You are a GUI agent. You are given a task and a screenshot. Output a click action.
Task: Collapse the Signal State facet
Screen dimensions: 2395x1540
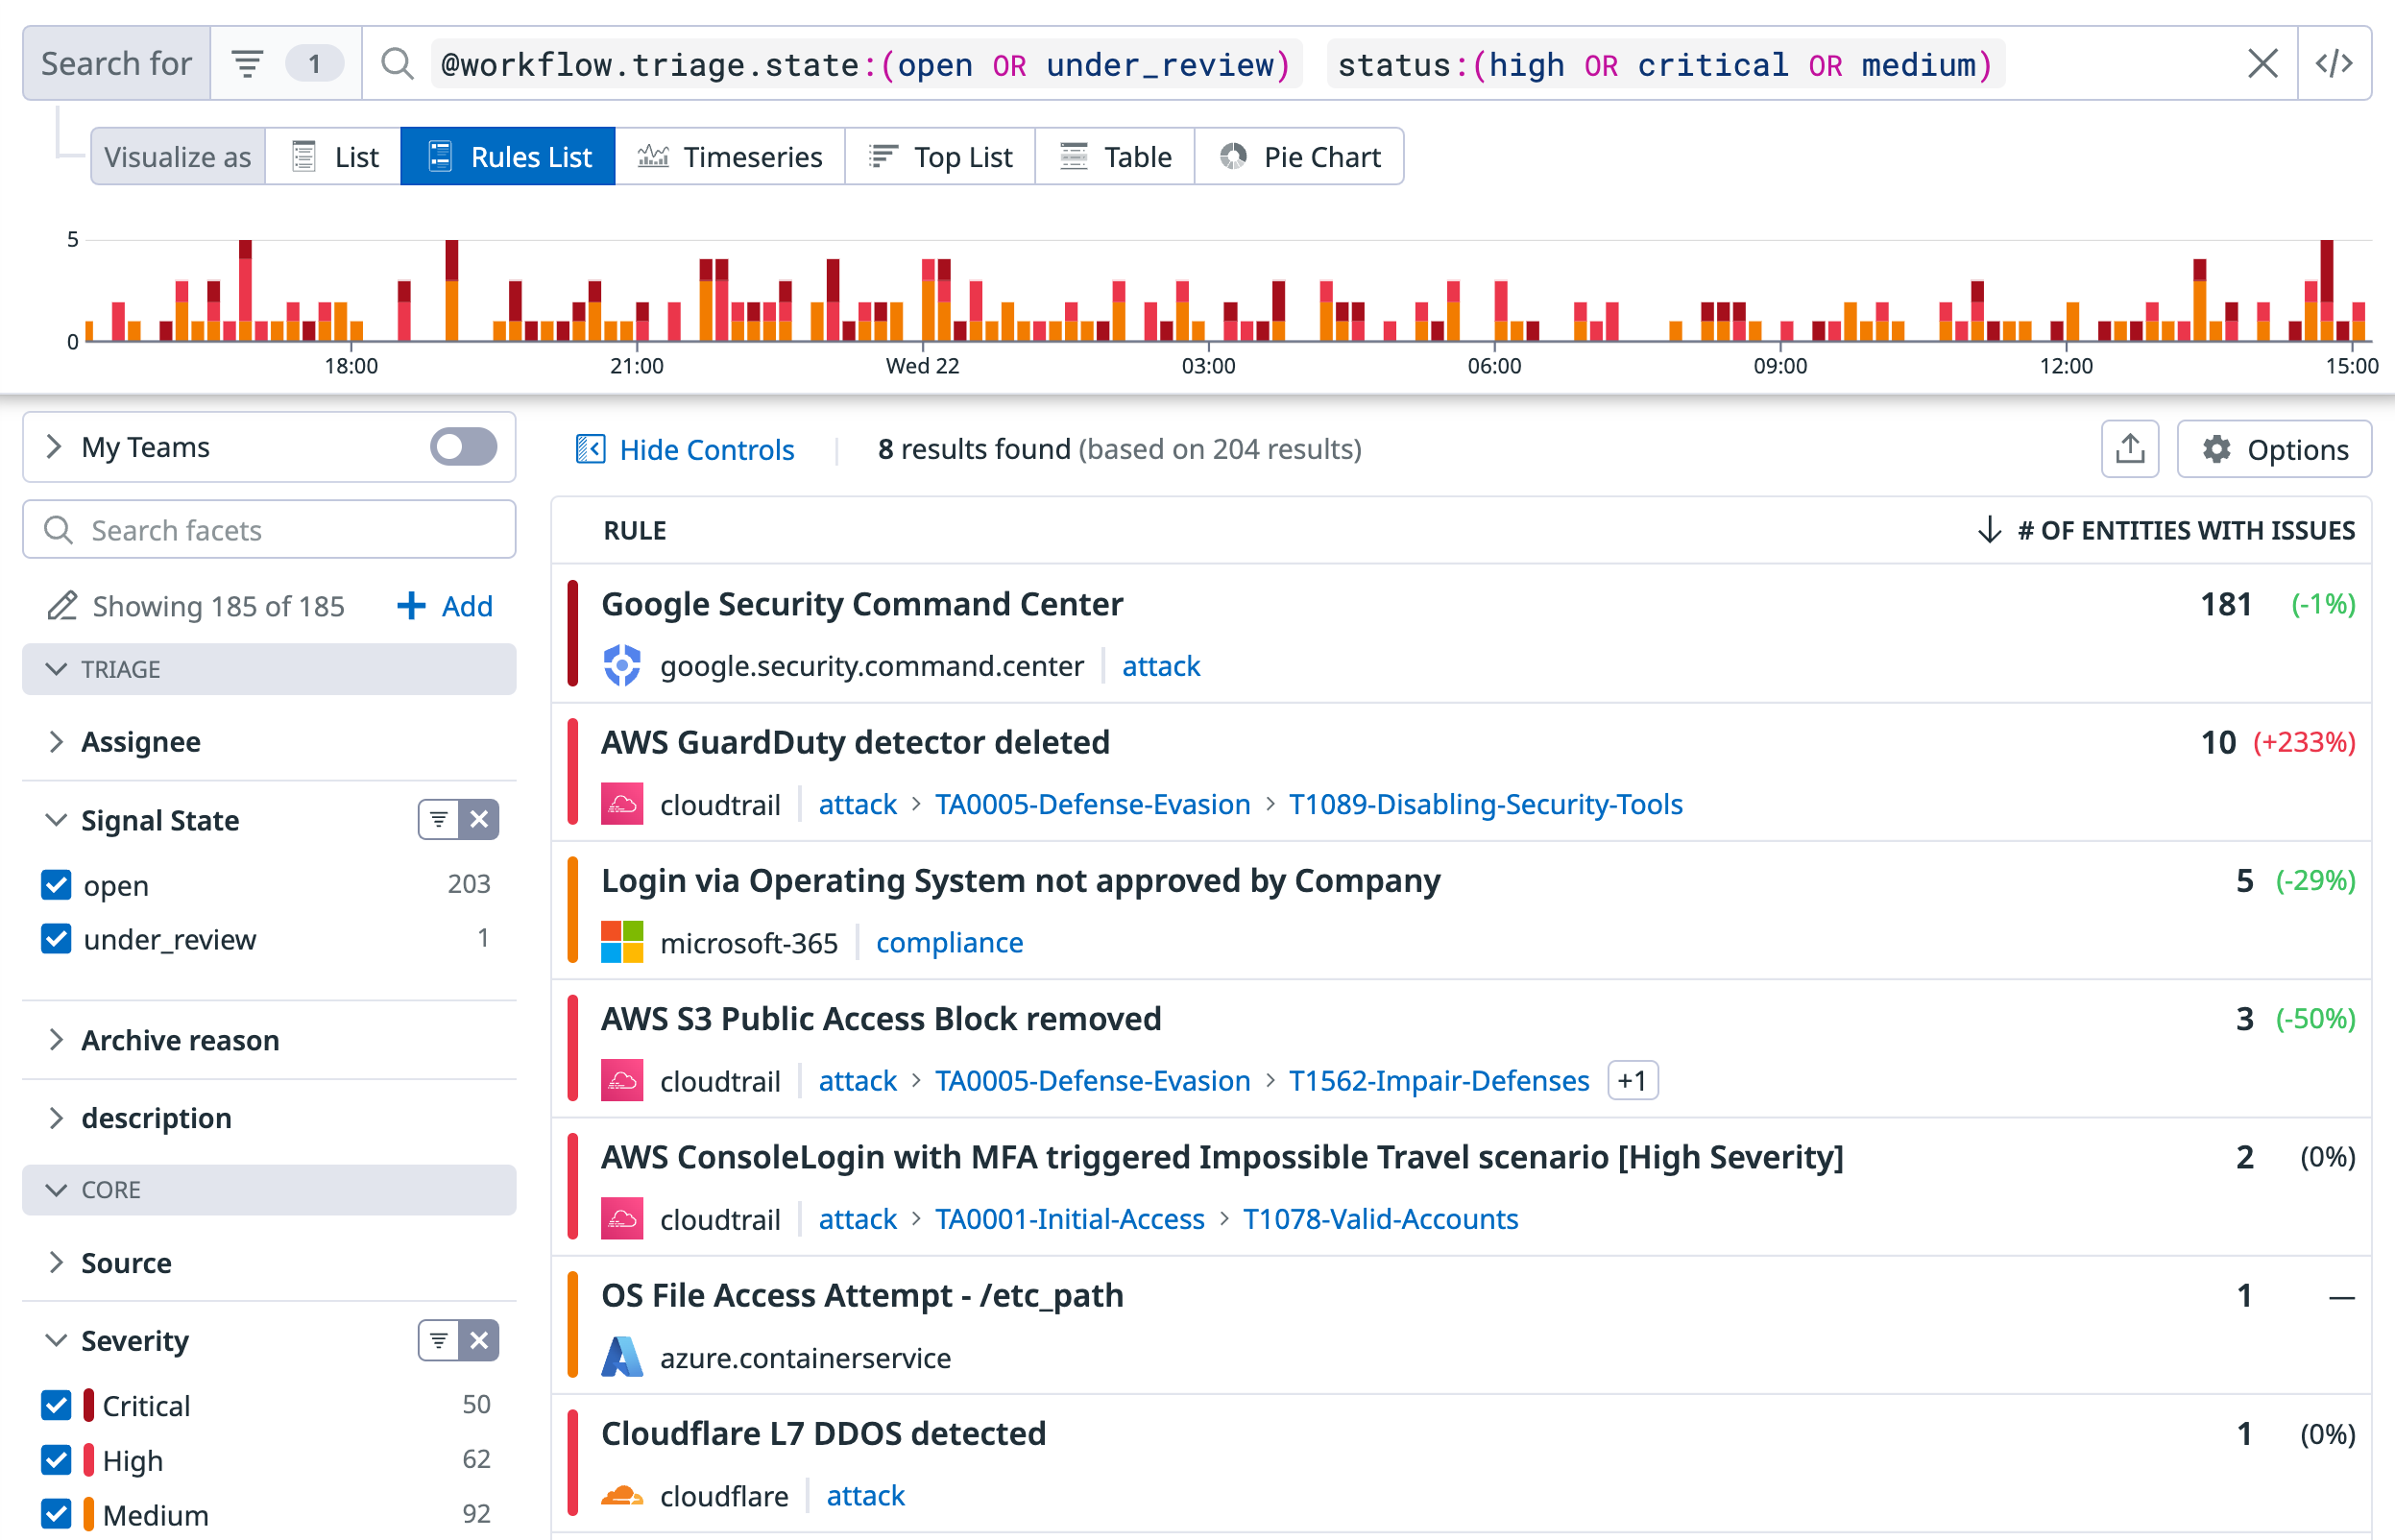click(56, 819)
